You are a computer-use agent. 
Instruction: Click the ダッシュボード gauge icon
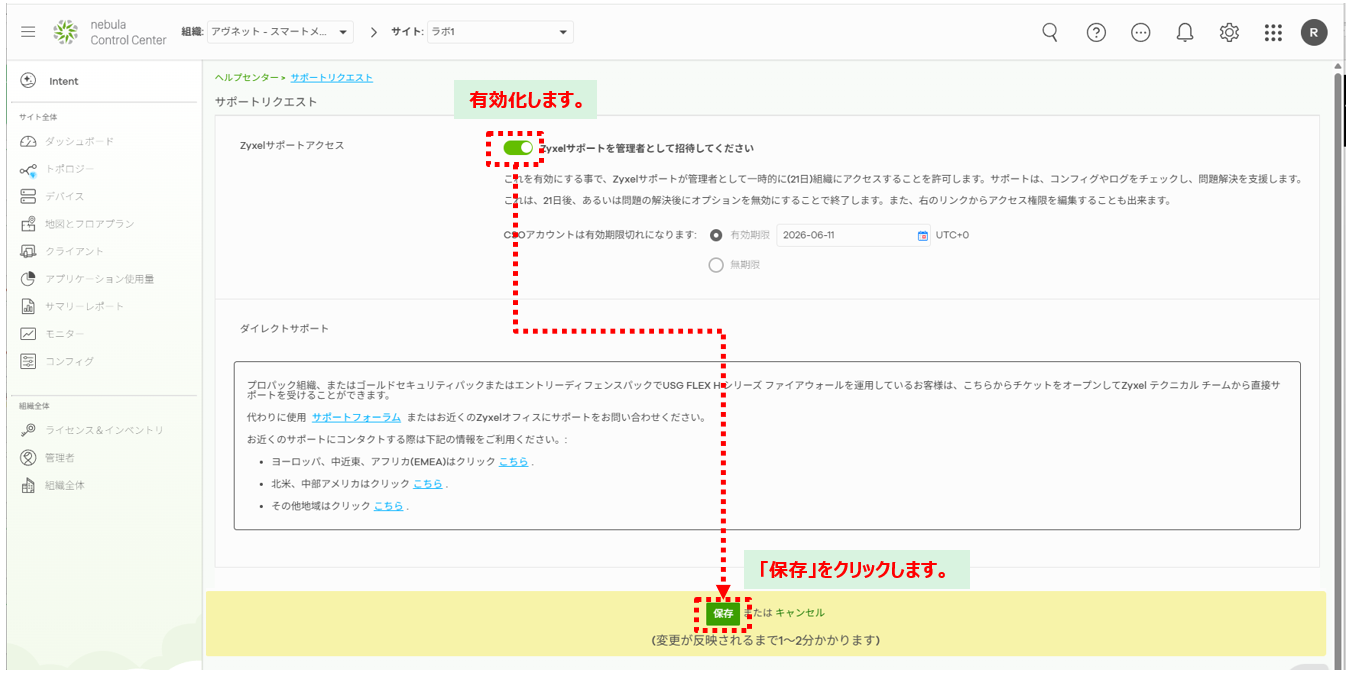(28, 142)
